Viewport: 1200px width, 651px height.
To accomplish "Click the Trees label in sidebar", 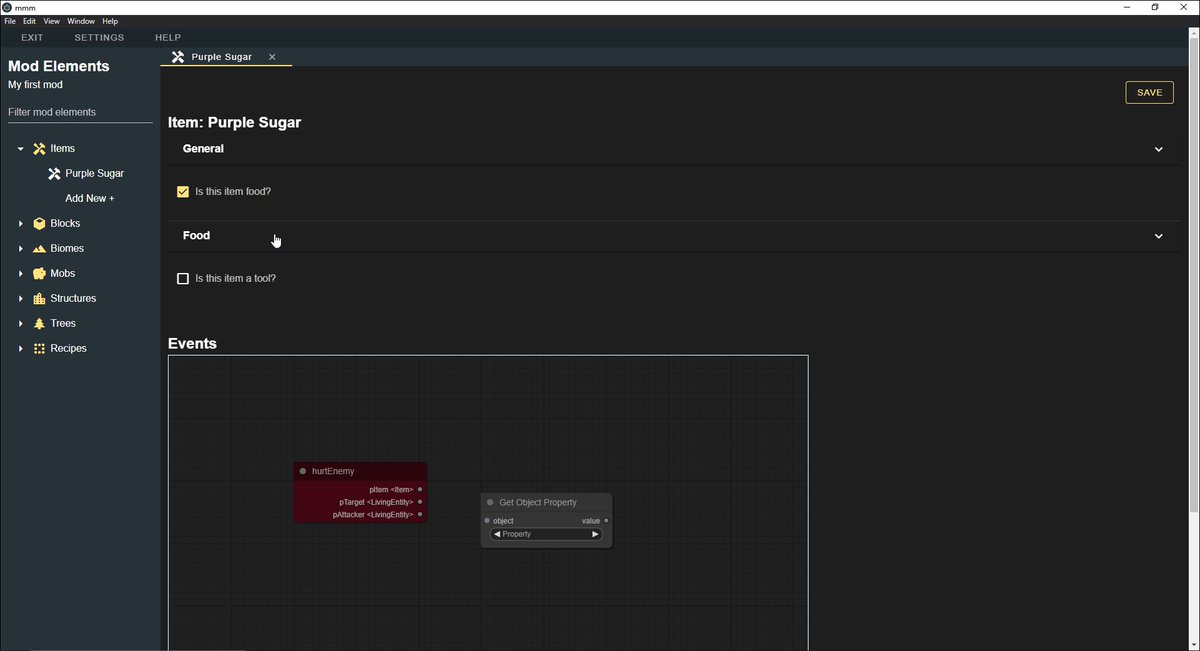I will 63,324.
